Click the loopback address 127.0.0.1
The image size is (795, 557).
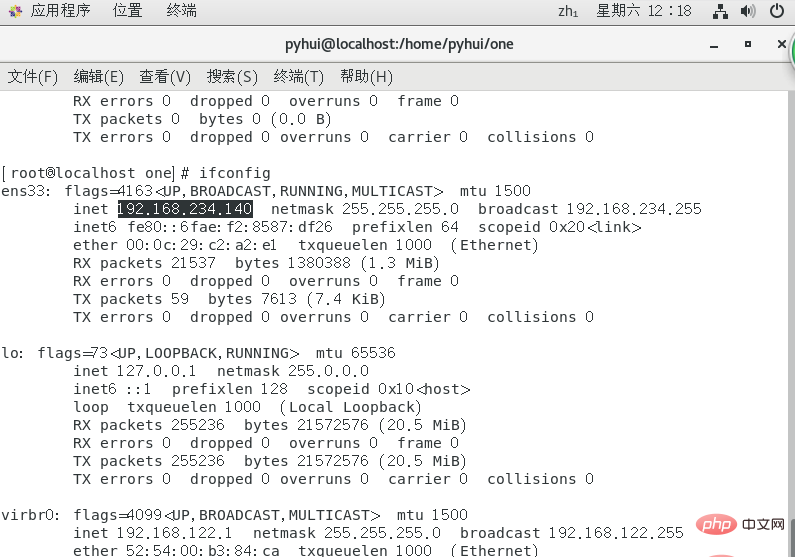[x=156, y=371]
